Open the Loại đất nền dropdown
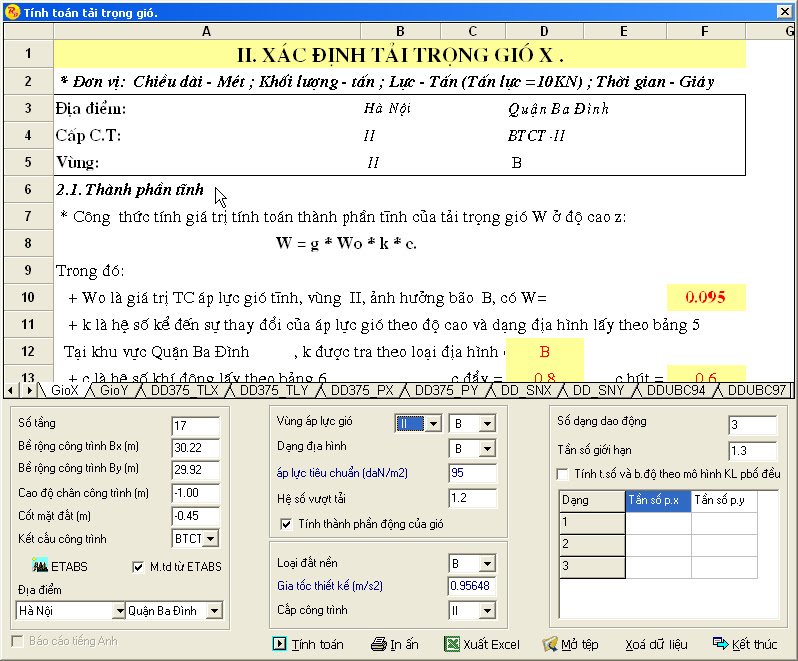The height and width of the screenshot is (661, 798). pos(487,563)
